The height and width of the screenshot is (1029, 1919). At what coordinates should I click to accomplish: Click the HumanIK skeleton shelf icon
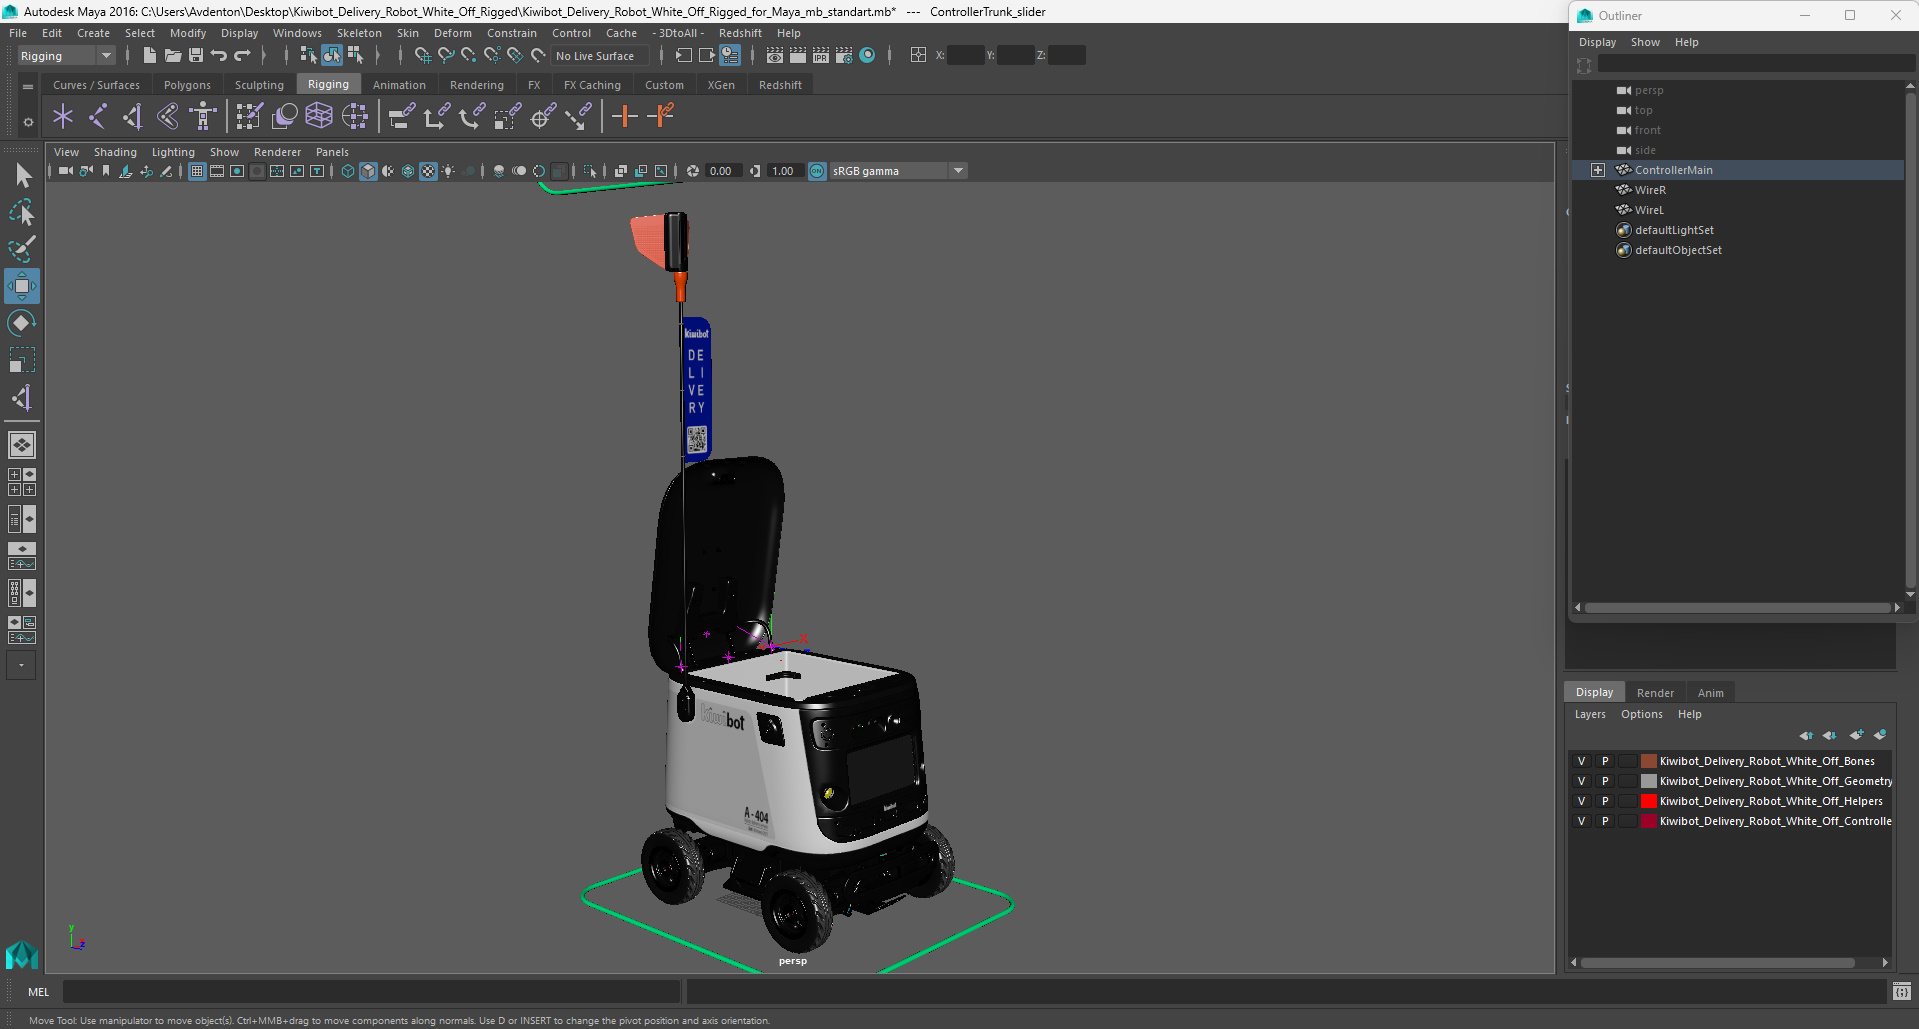pyautogui.click(x=203, y=117)
